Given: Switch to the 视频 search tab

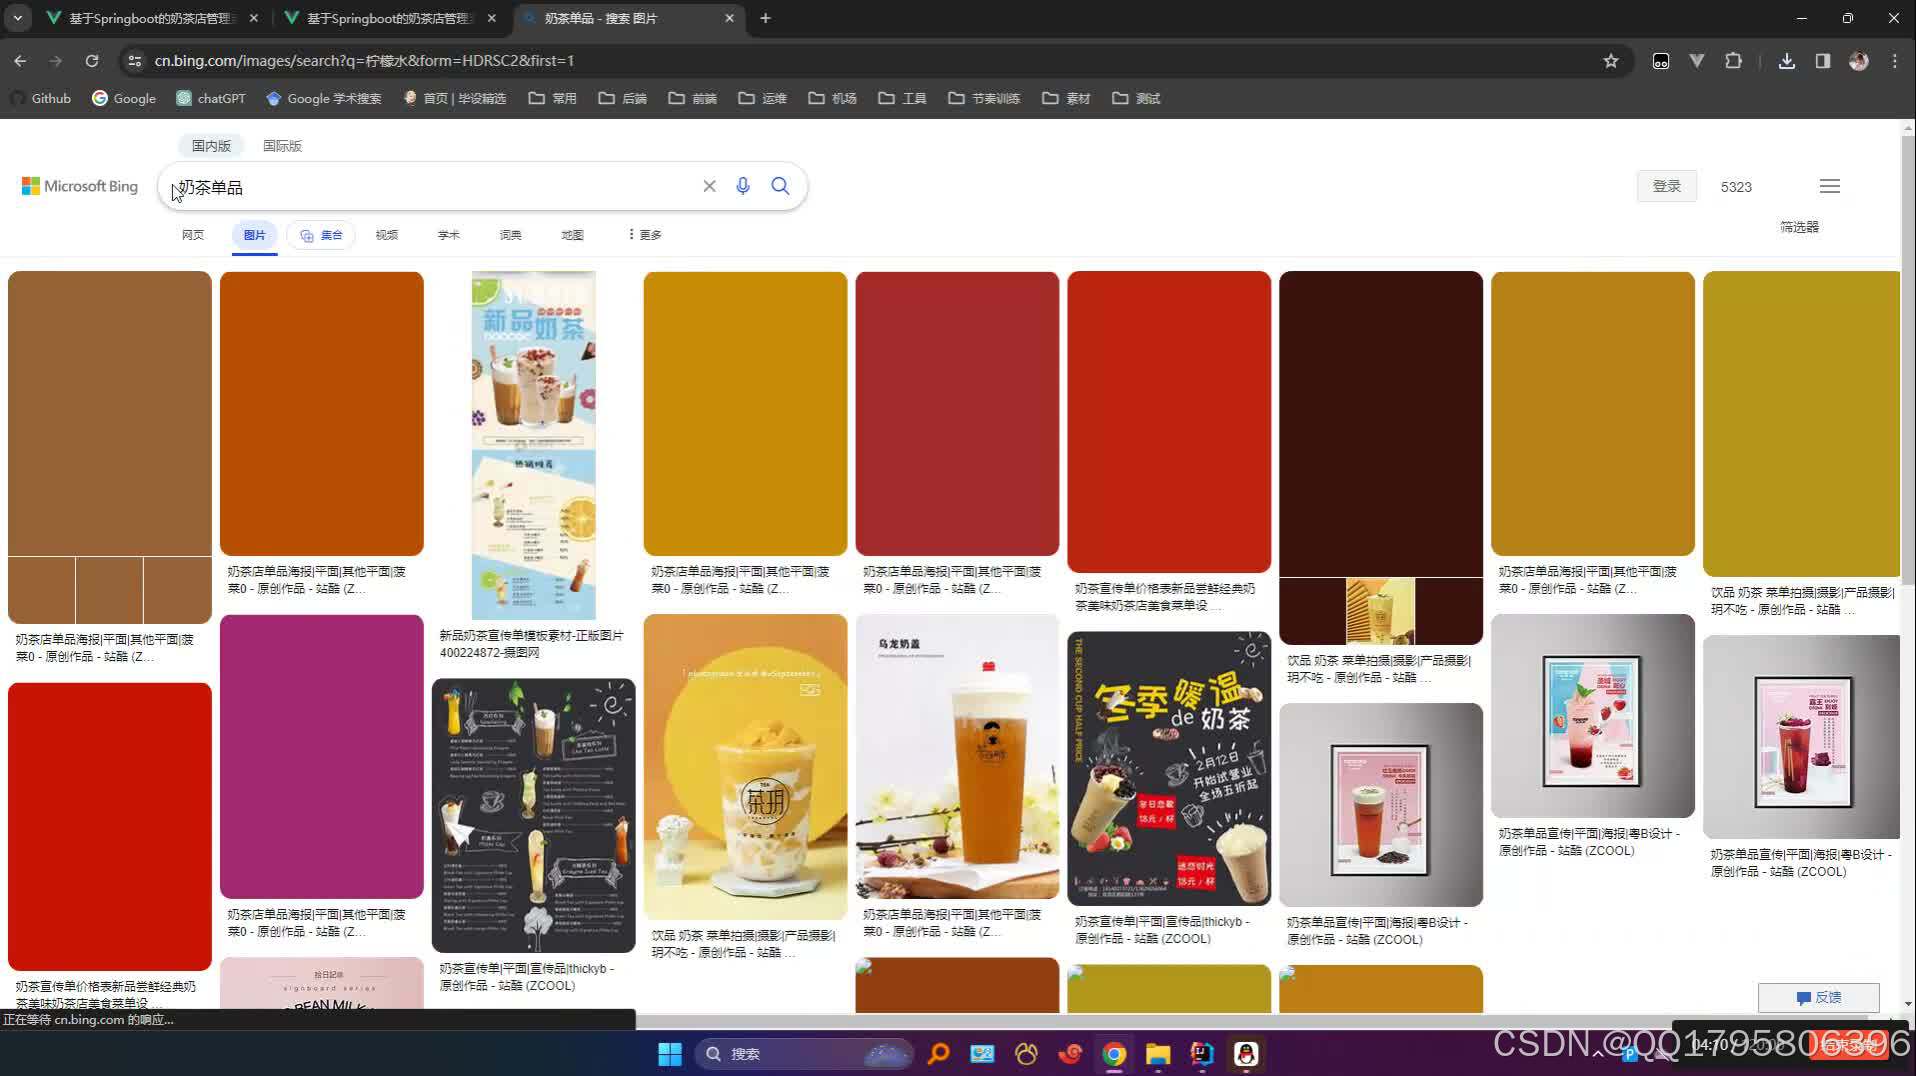Looking at the screenshot, I should click(x=386, y=234).
